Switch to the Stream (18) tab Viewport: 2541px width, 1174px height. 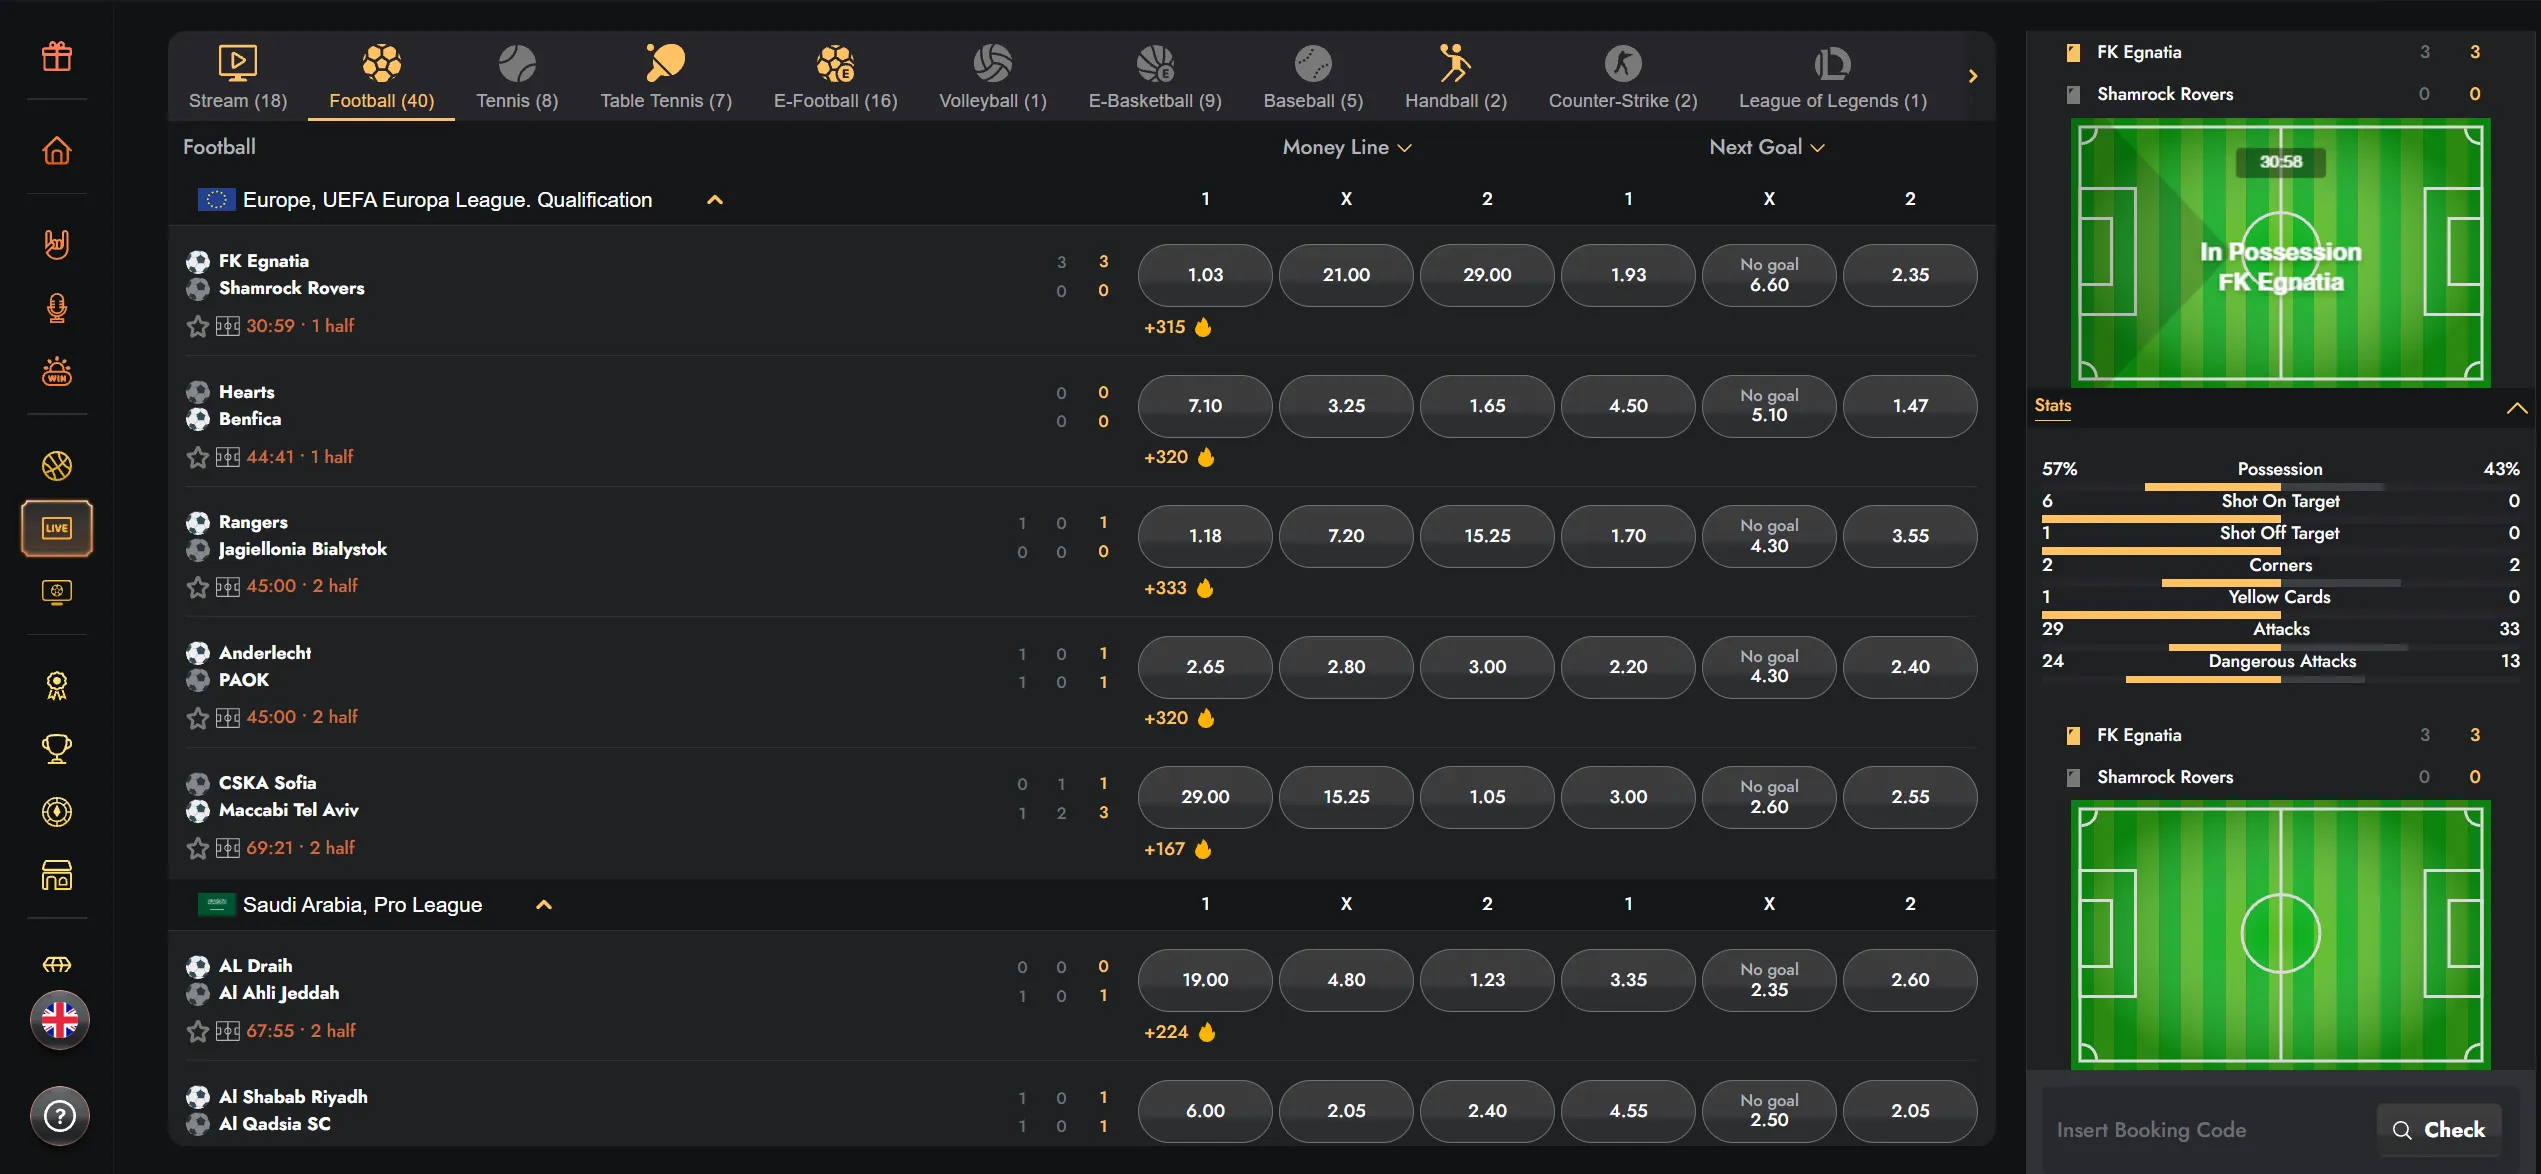coord(238,77)
